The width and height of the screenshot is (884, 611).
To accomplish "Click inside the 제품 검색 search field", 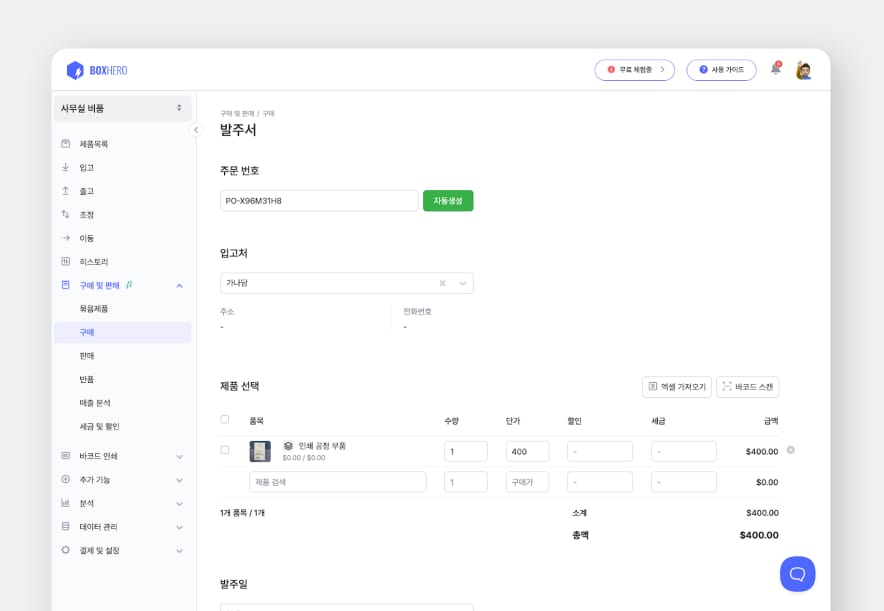I will click(x=337, y=481).
